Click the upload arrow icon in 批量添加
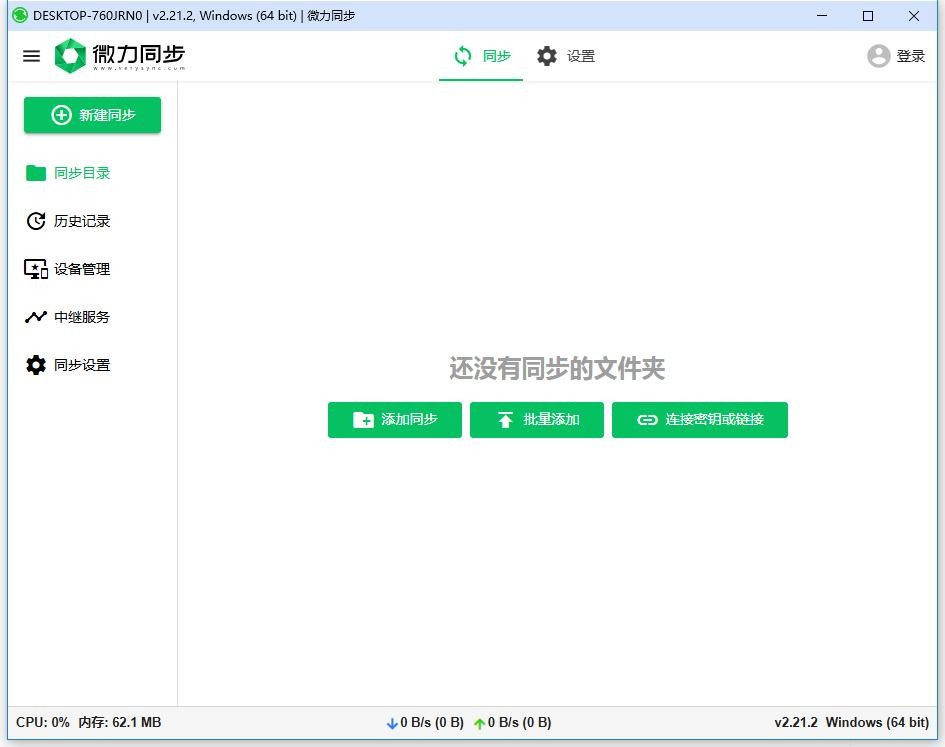 point(505,420)
